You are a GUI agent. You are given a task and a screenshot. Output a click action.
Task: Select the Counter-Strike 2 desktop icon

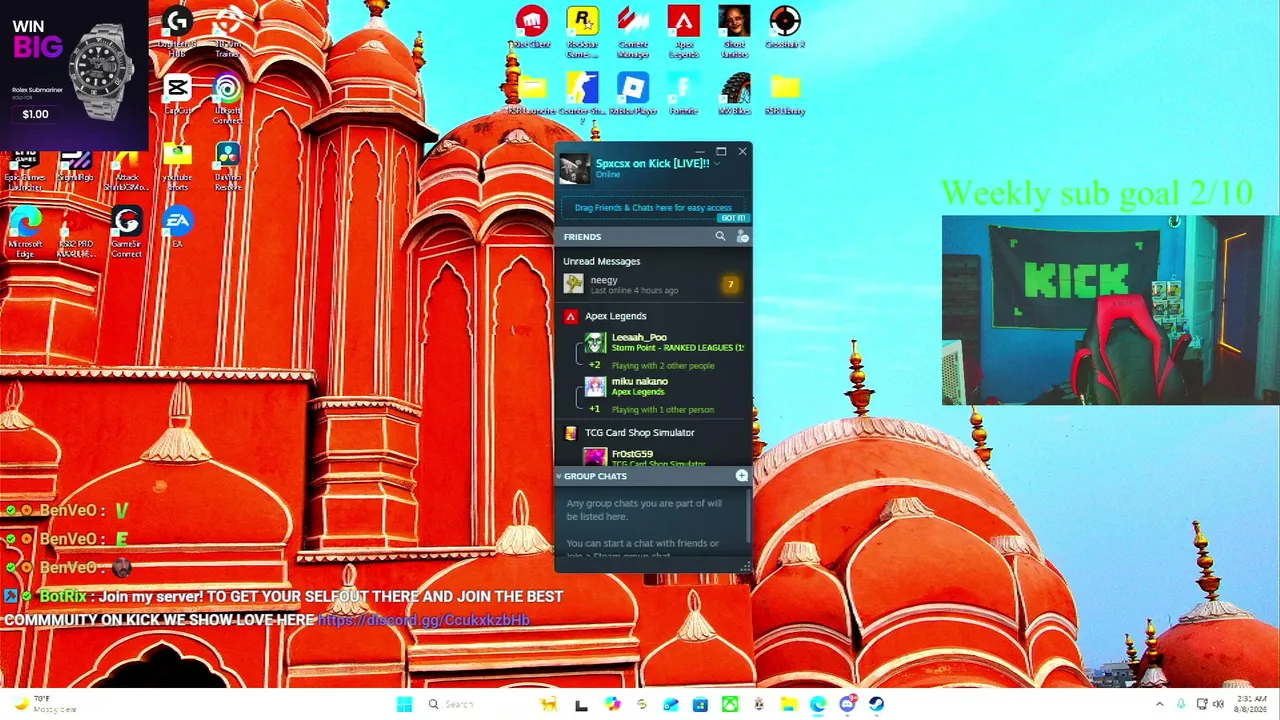click(582, 97)
